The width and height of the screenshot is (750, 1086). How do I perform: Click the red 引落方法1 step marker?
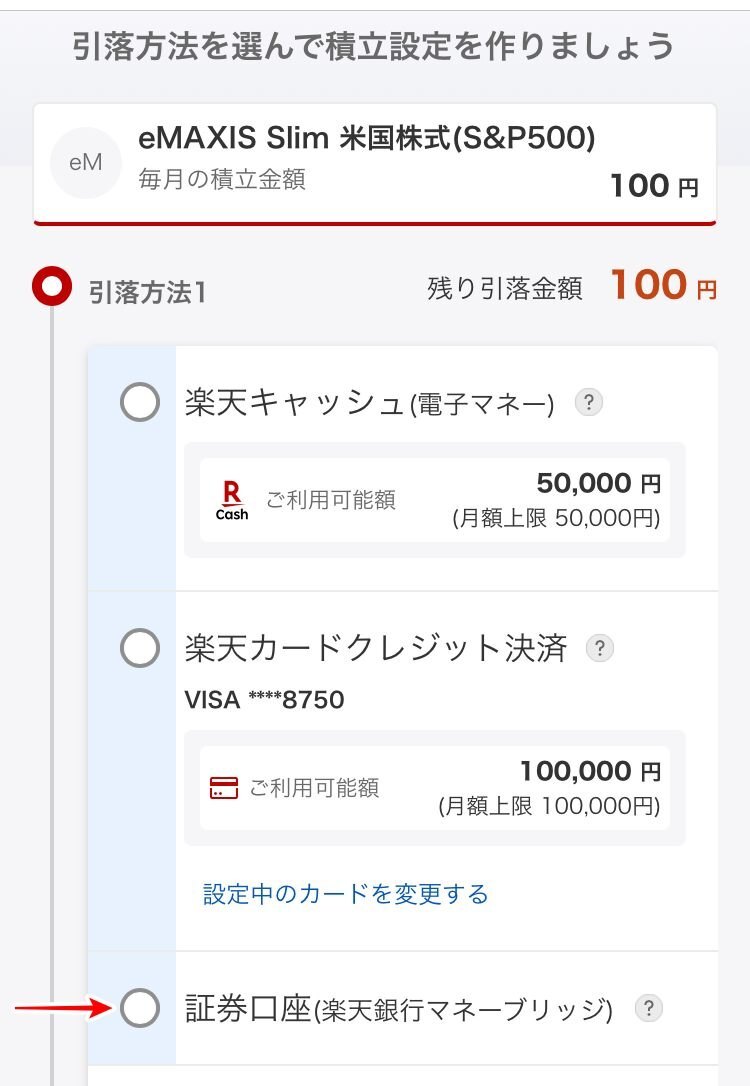pyautogui.click(x=52, y=286)
